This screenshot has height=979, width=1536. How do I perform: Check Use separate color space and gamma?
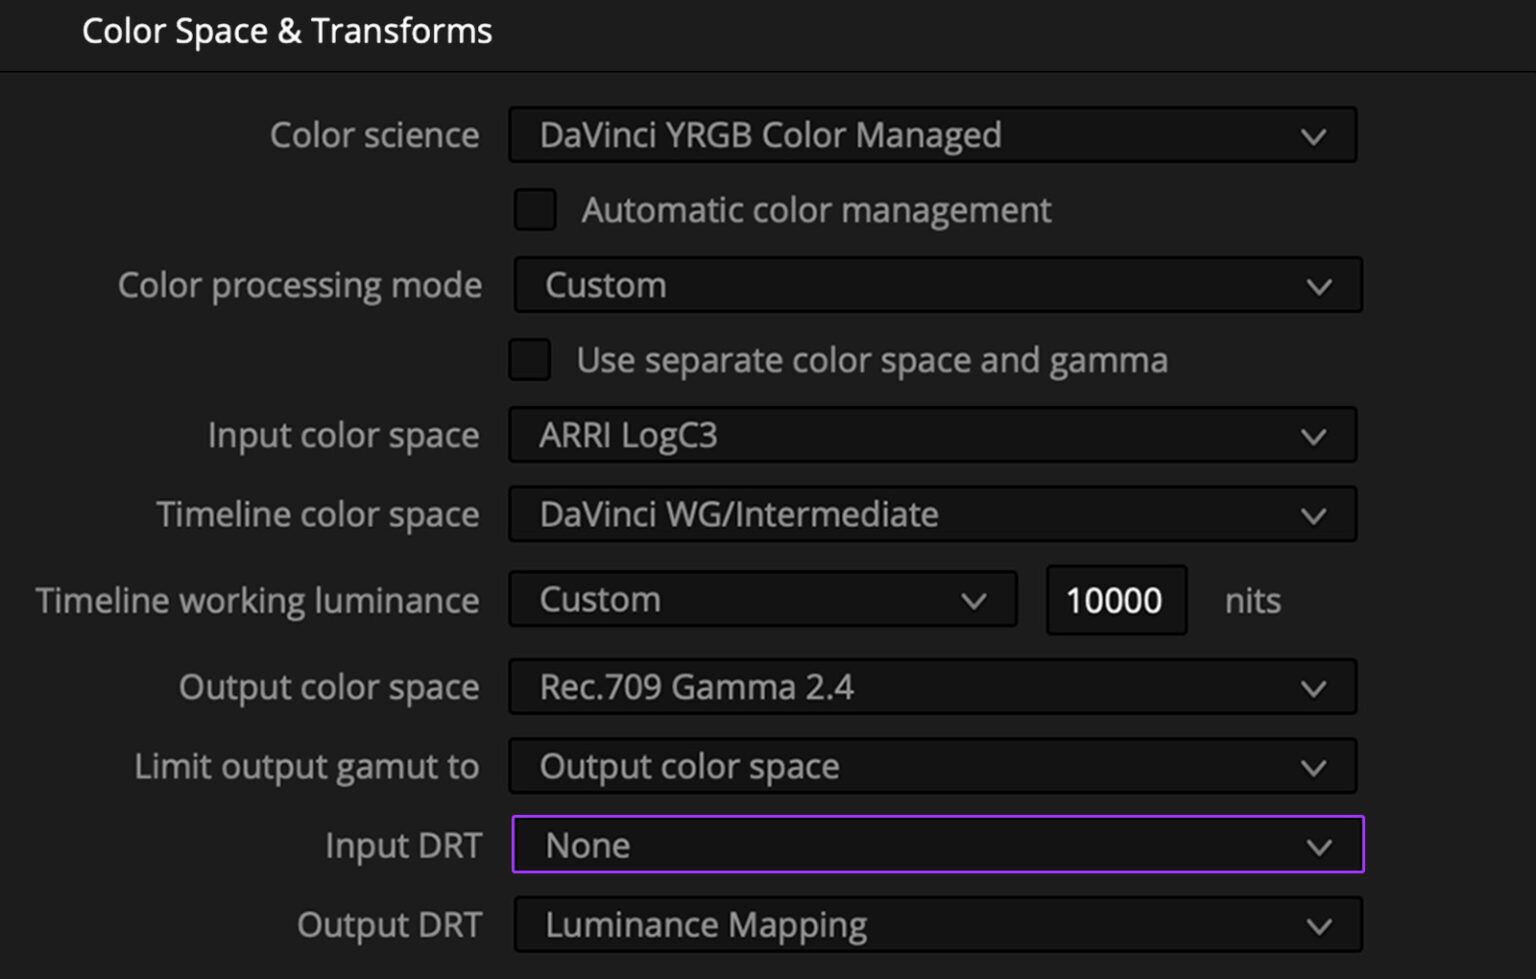coord(529,360)
